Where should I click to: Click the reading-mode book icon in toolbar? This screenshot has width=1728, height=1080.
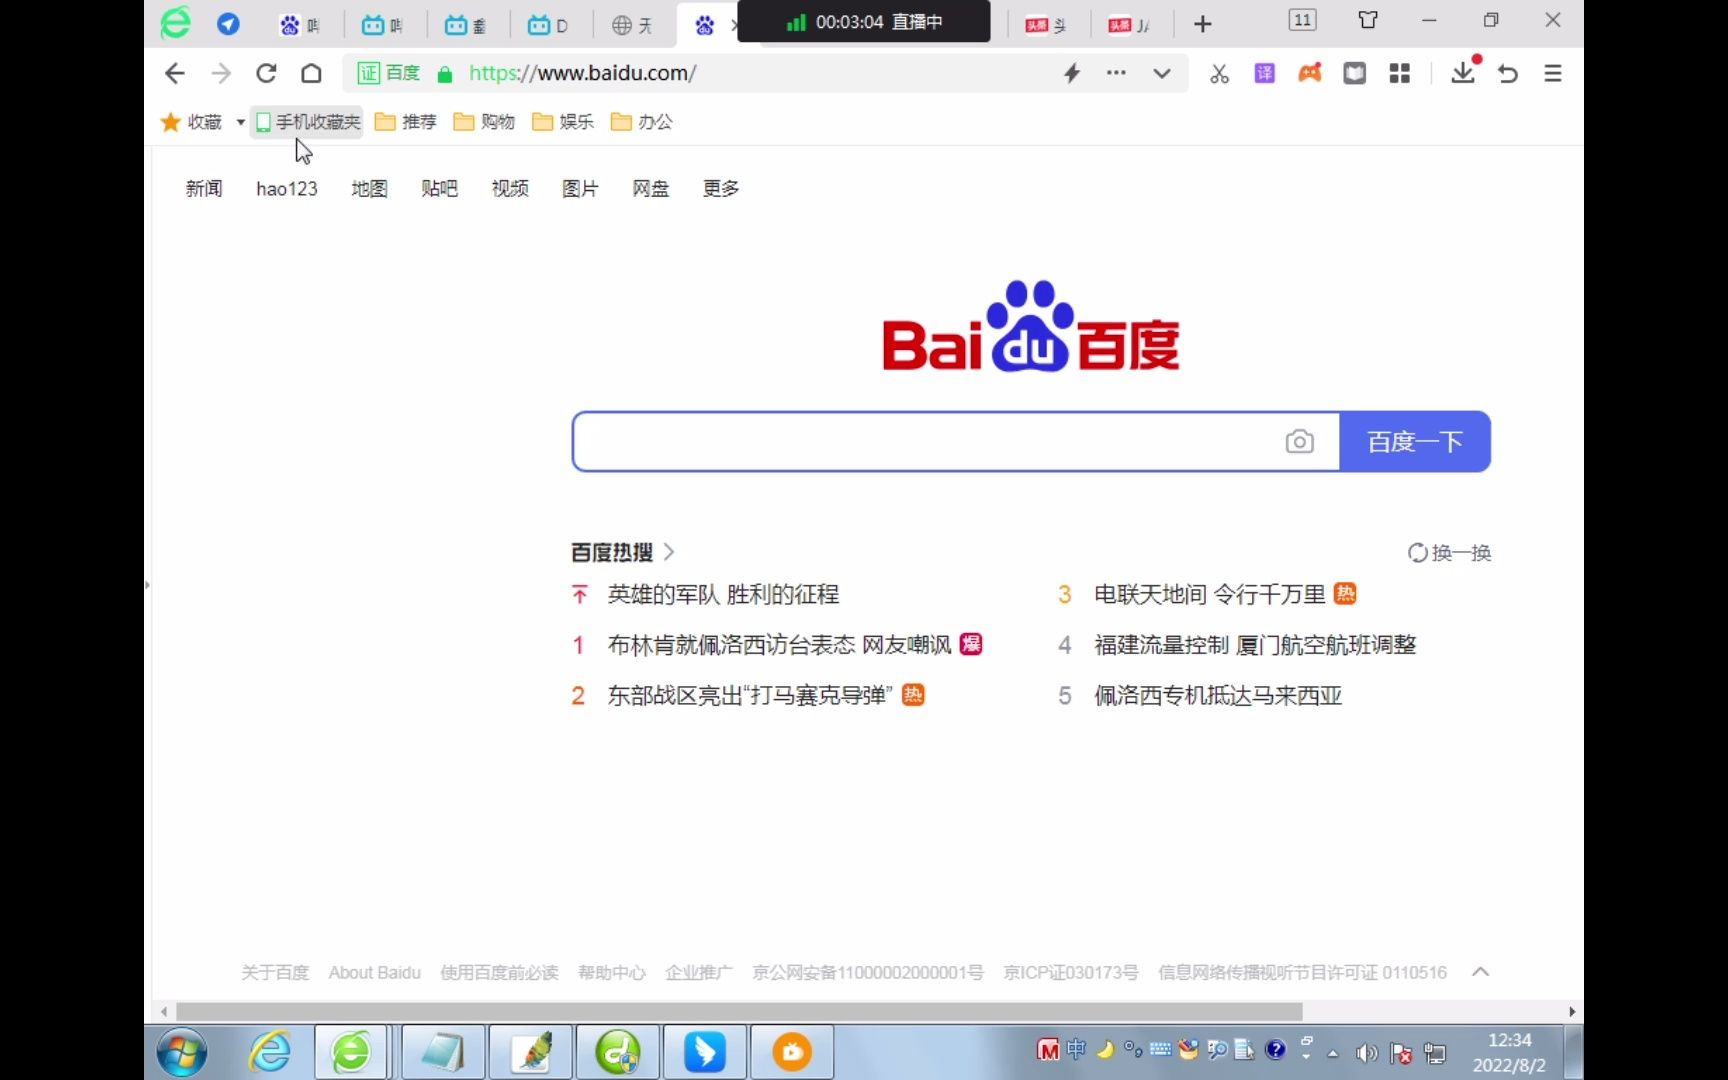(1355, 73)
